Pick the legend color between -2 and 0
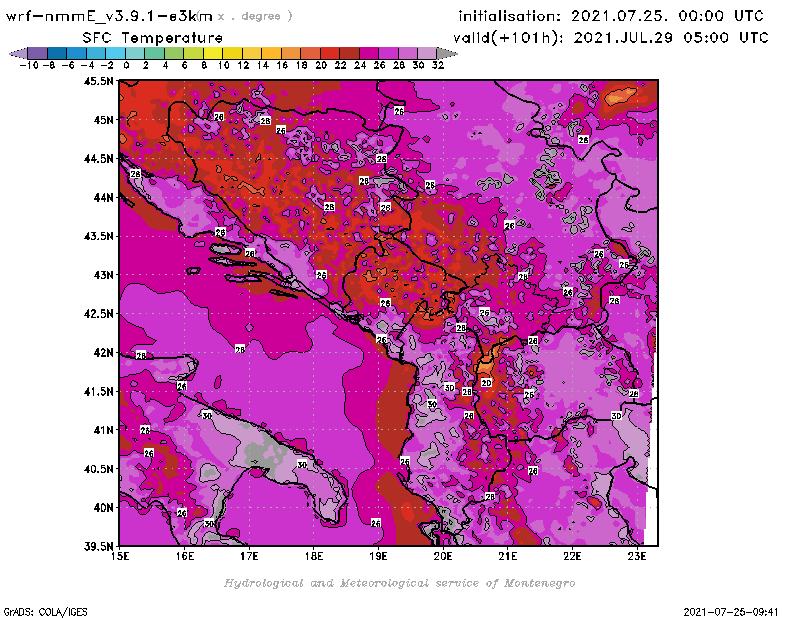This screenshot has width=800, height=618. pyautogui.click(x=115, y=53)
